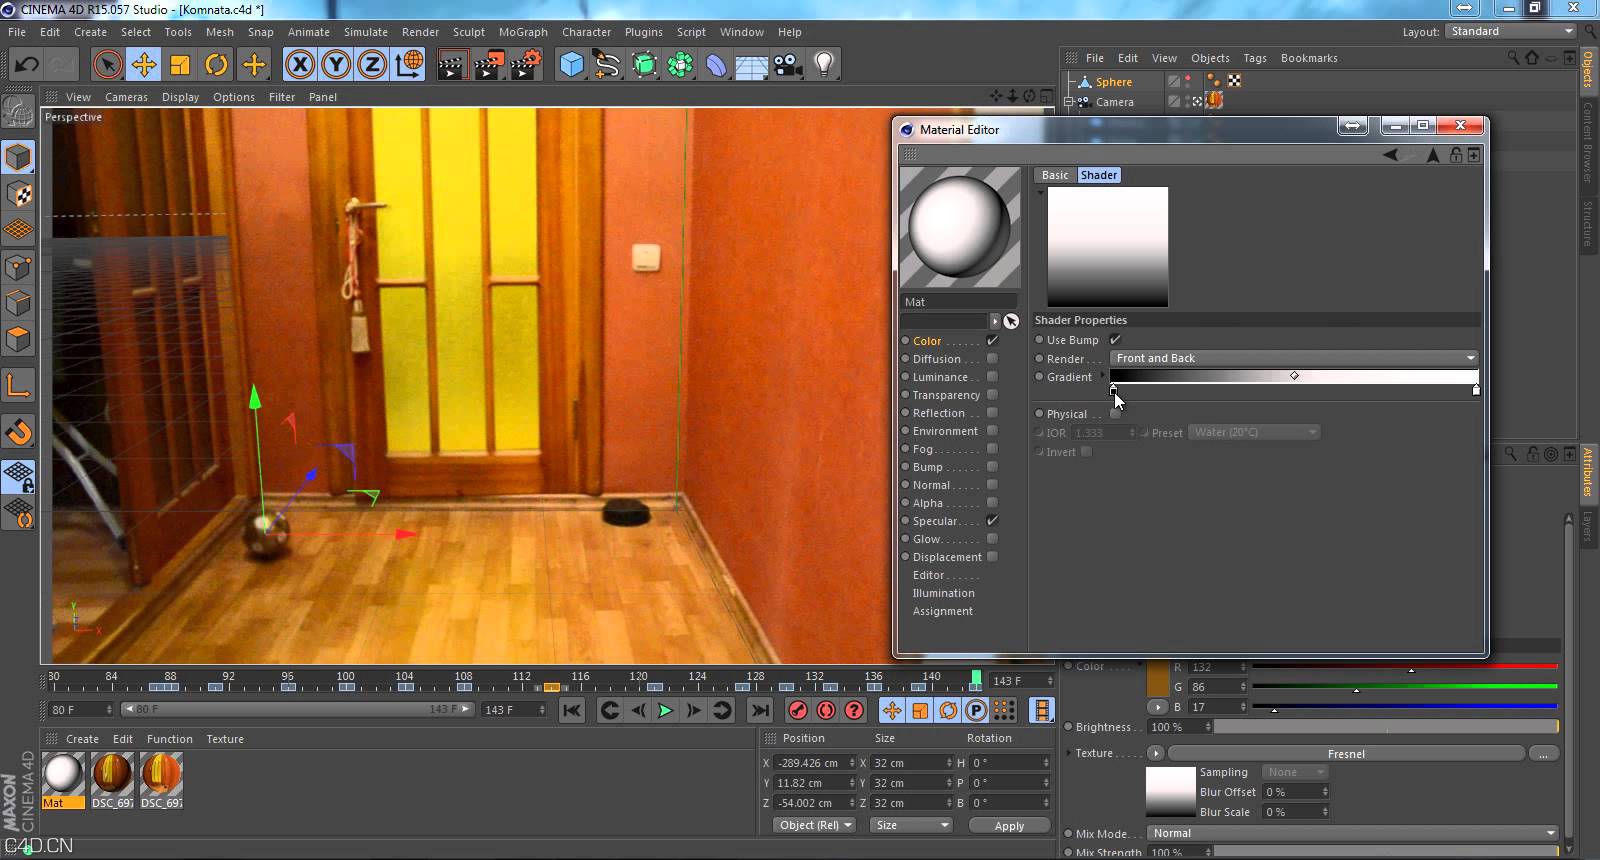Toggle X-axis lock
The height and width of the screenshot is (860, 1600).
coord(299,66)
